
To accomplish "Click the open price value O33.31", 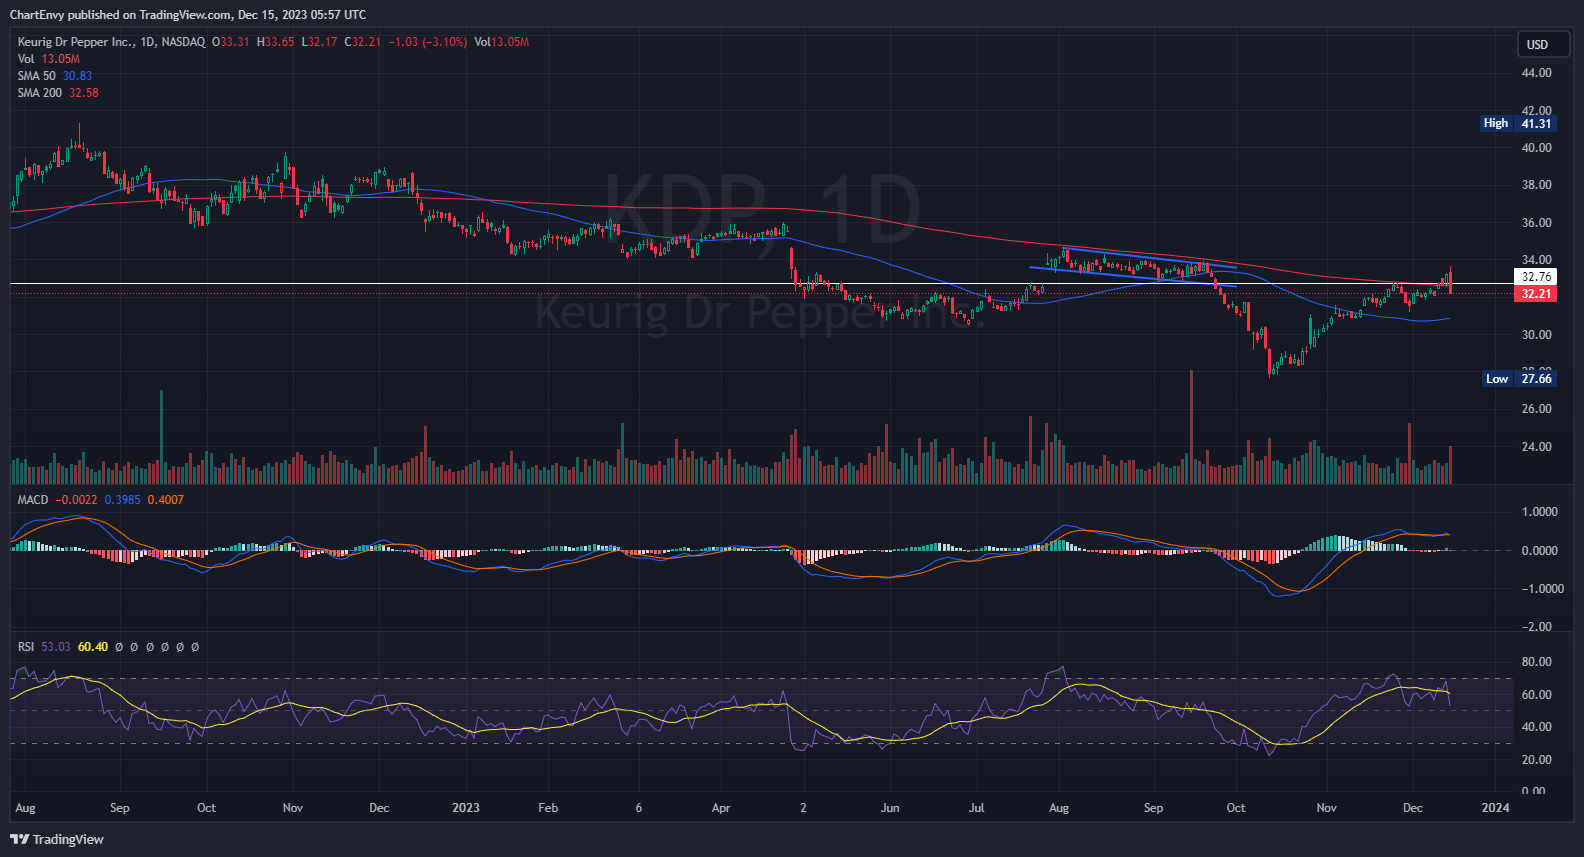I will 231,42.
